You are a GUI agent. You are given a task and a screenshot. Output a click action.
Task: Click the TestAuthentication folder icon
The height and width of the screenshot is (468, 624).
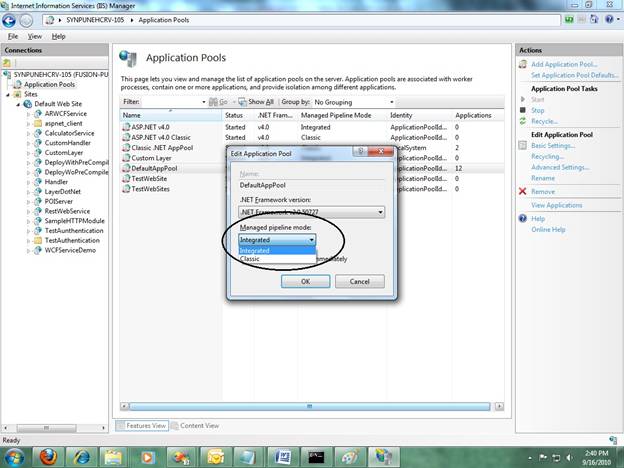click(38, 240)
